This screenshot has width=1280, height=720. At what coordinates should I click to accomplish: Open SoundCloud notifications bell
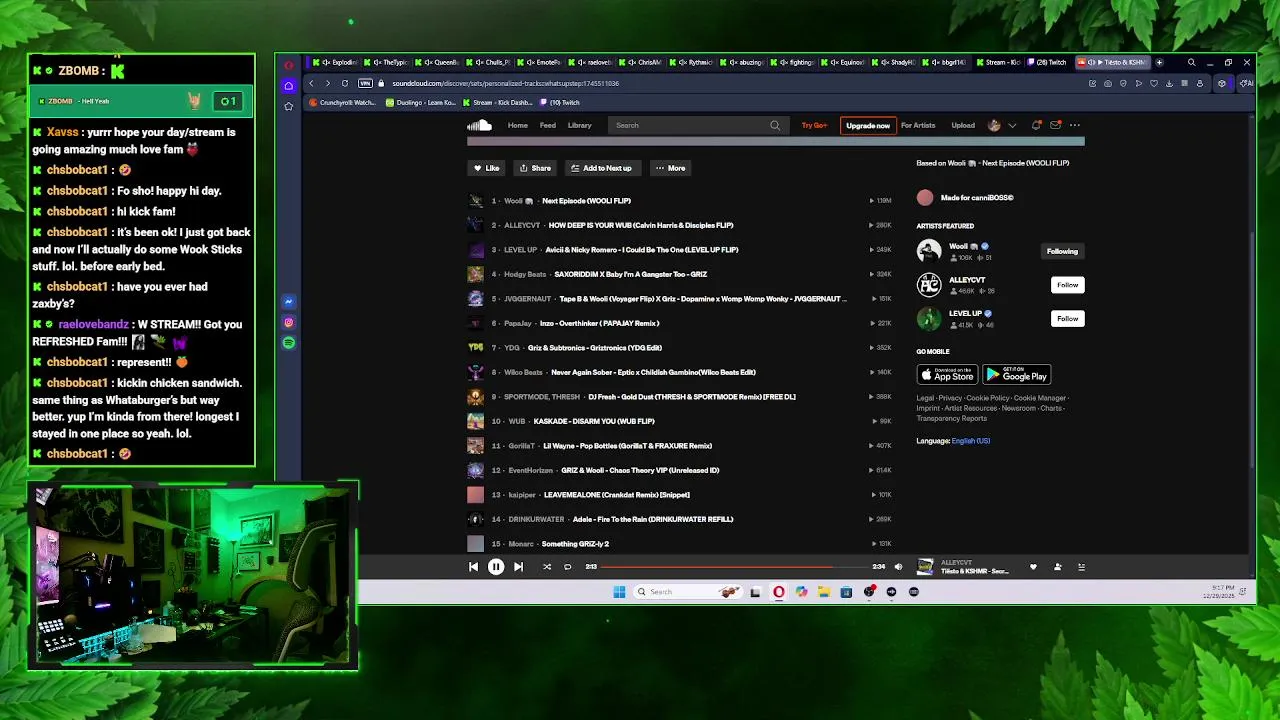(1036, 125)
